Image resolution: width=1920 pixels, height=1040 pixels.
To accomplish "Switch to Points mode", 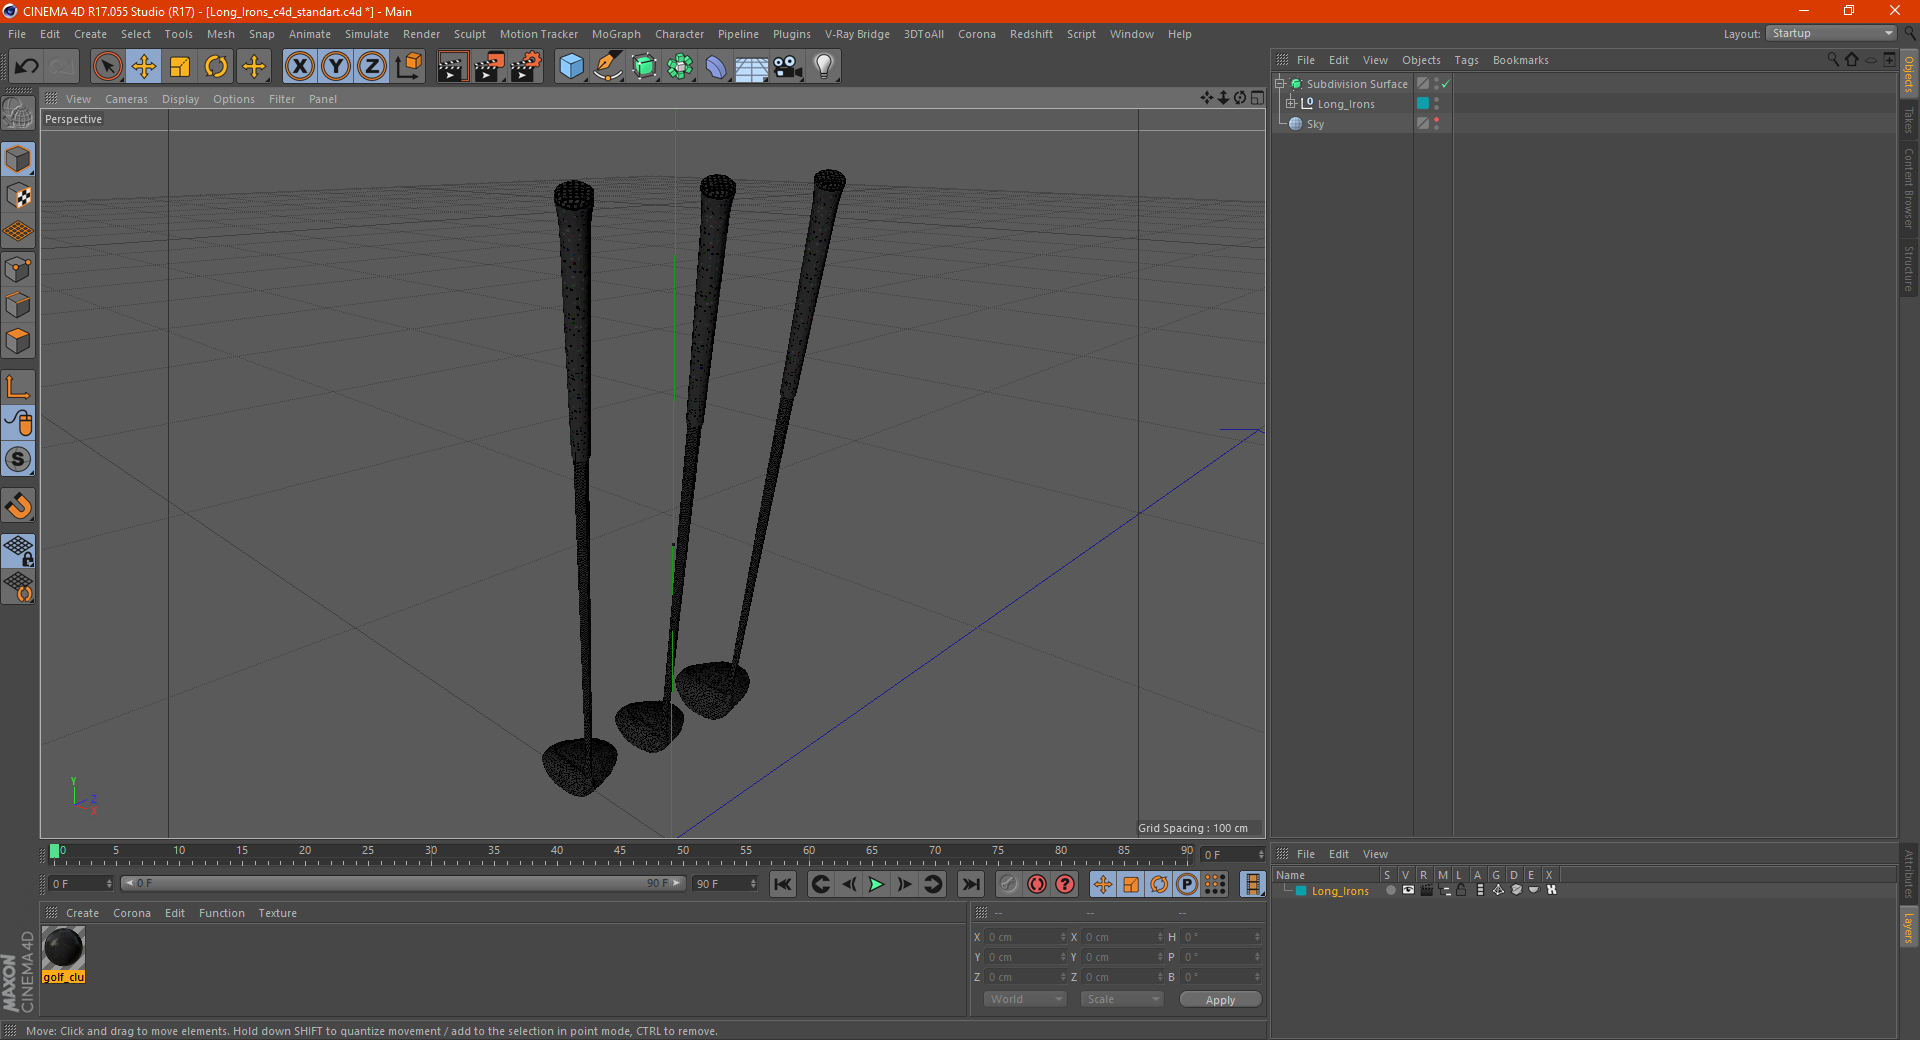I will pyautogui.click(x=18, y=269).
